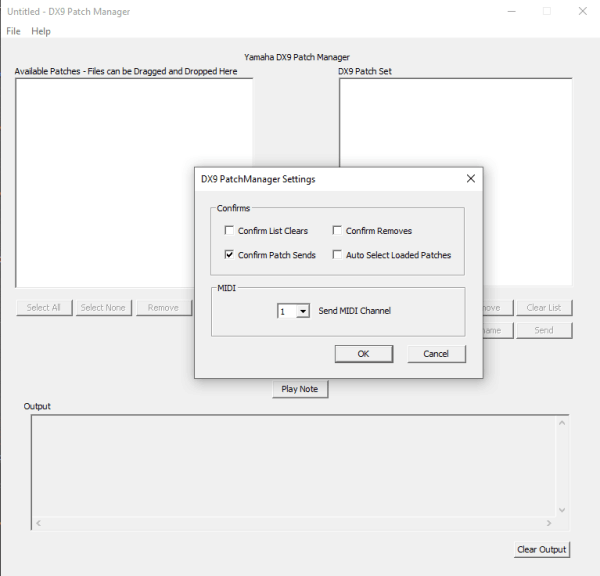Toggle the Confirm Removes checkbox
Image resolution: width=600 pixels, height=576 pixels.
(338, 231)
